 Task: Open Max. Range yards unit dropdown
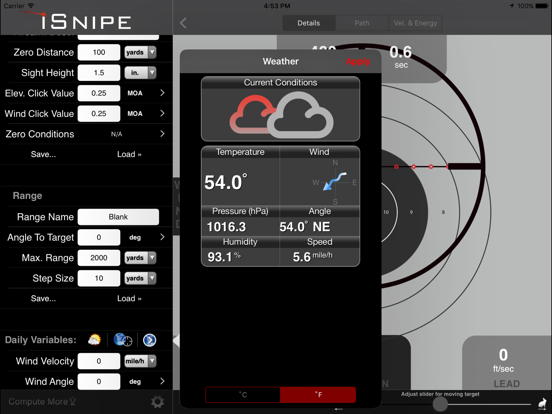140,258
